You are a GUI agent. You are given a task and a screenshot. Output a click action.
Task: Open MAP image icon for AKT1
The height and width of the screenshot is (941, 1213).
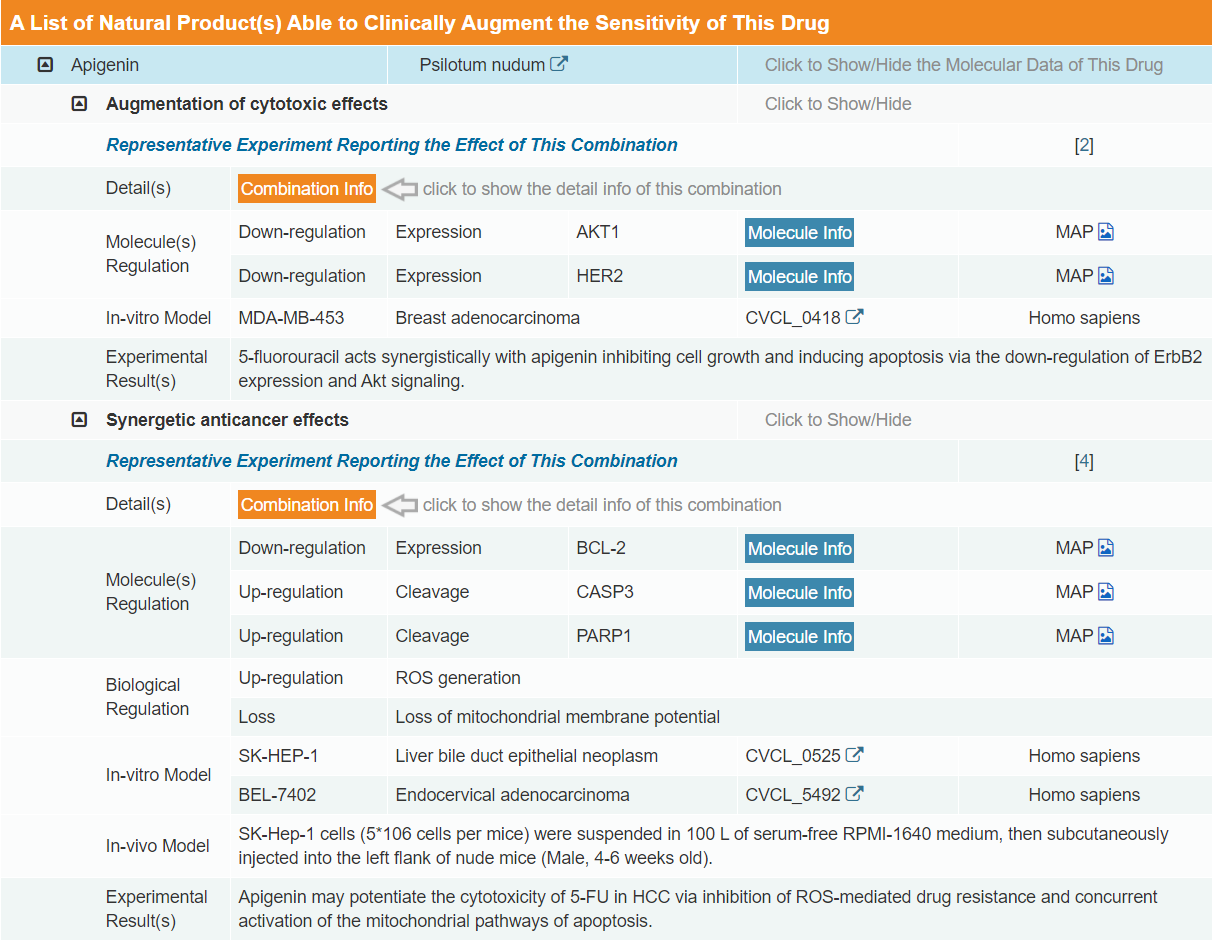click(x=1105, y=232)
